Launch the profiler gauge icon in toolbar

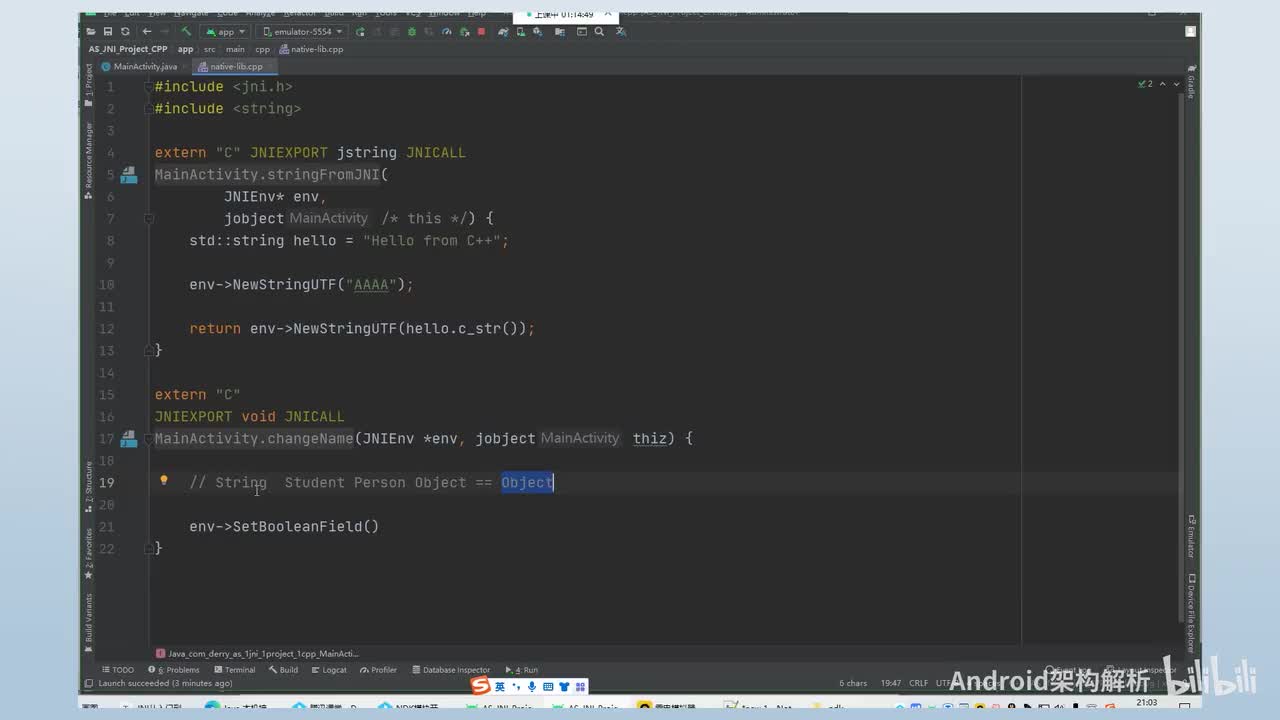447,32
